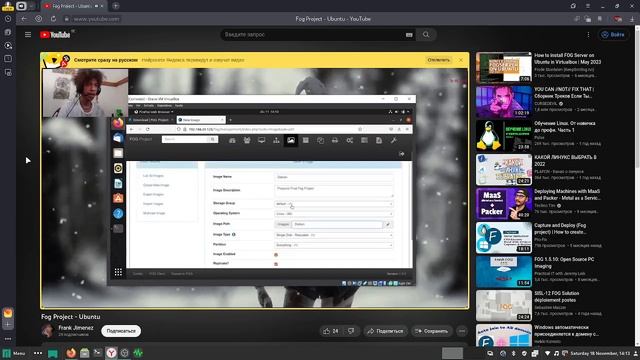Go back with browser back arrow
Viewport: 640px width, 360px height.
24,19
